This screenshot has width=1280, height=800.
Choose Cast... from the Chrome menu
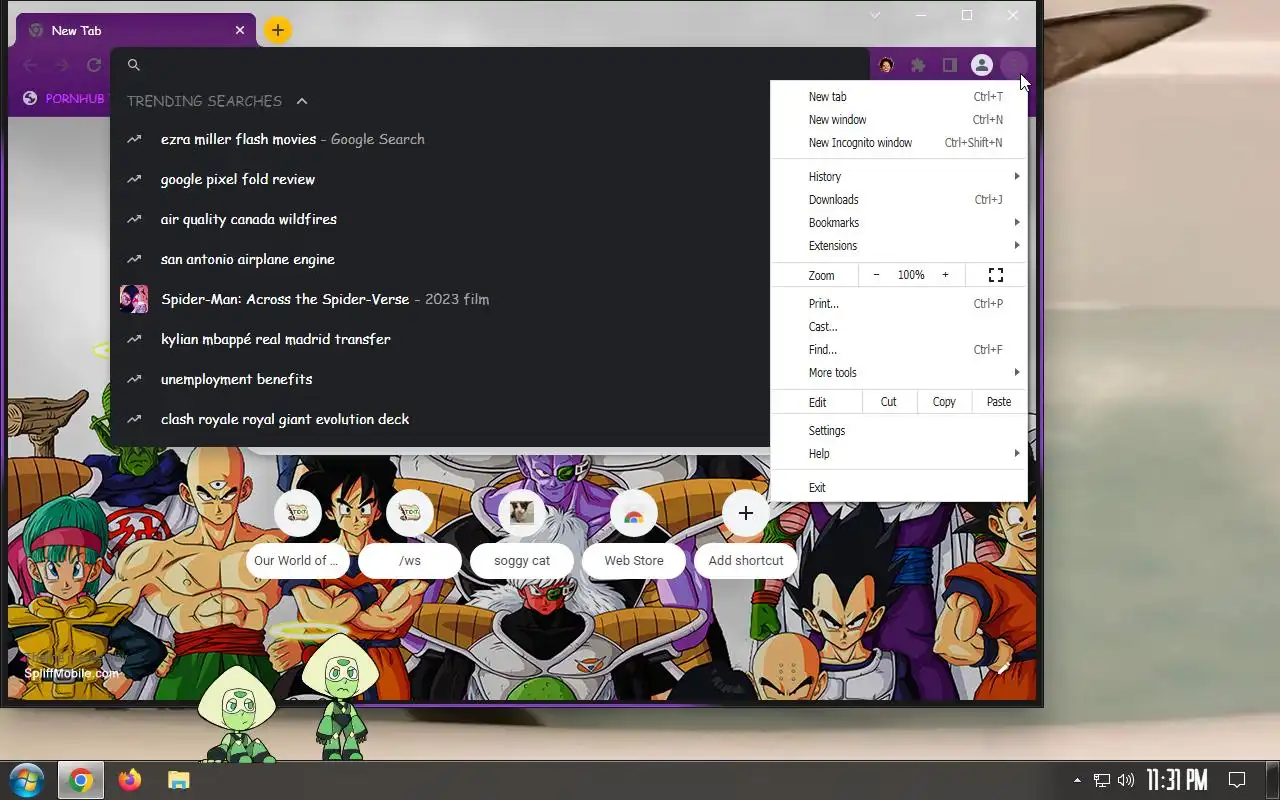coord(899,327)
